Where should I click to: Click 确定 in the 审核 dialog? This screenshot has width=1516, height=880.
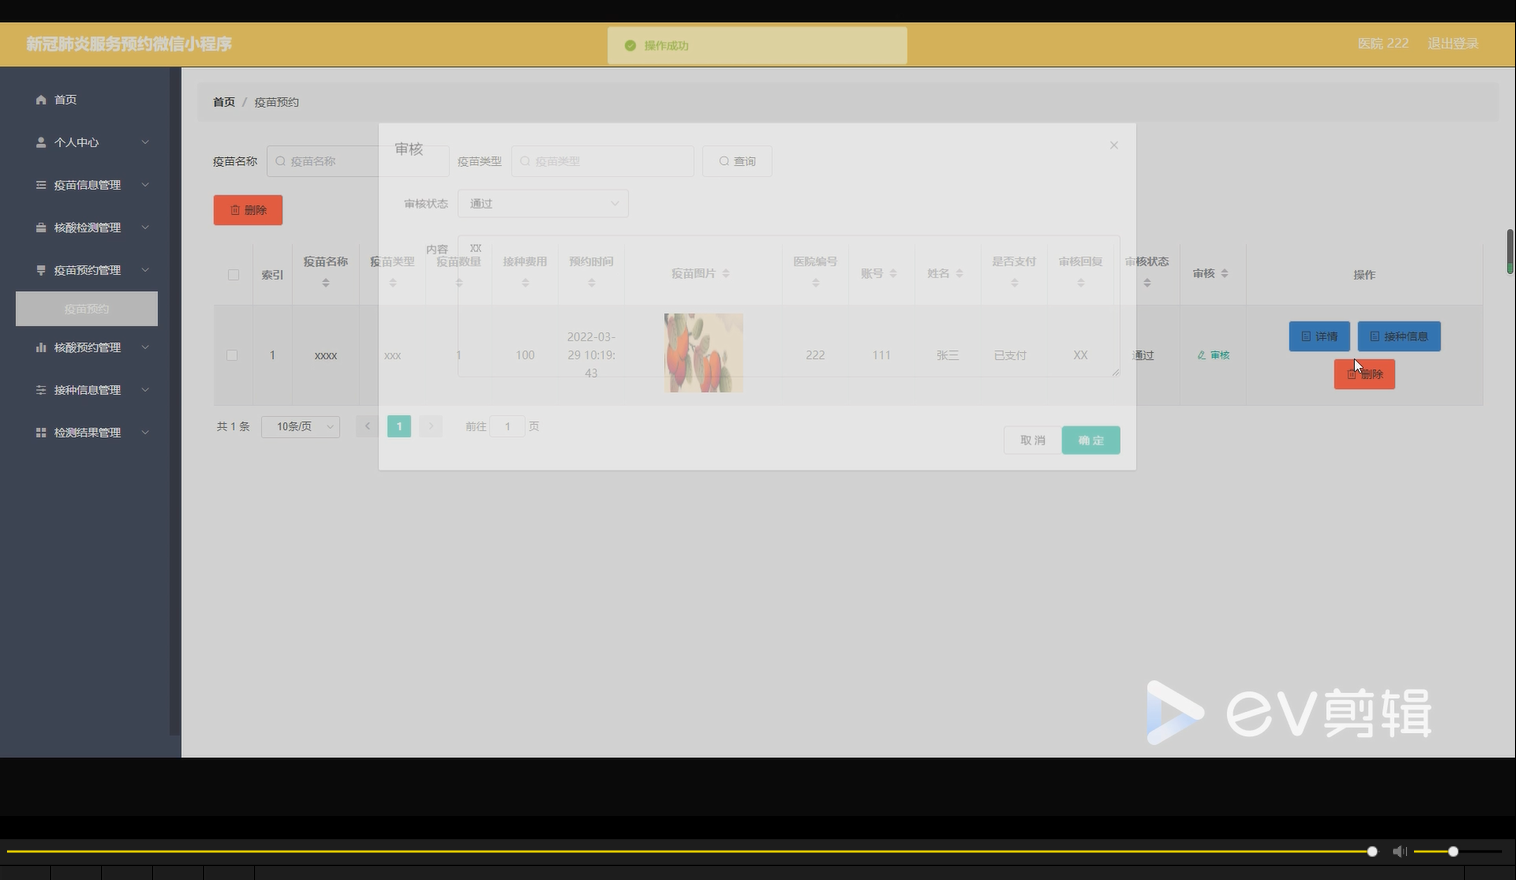click(x=1091, y=441)
